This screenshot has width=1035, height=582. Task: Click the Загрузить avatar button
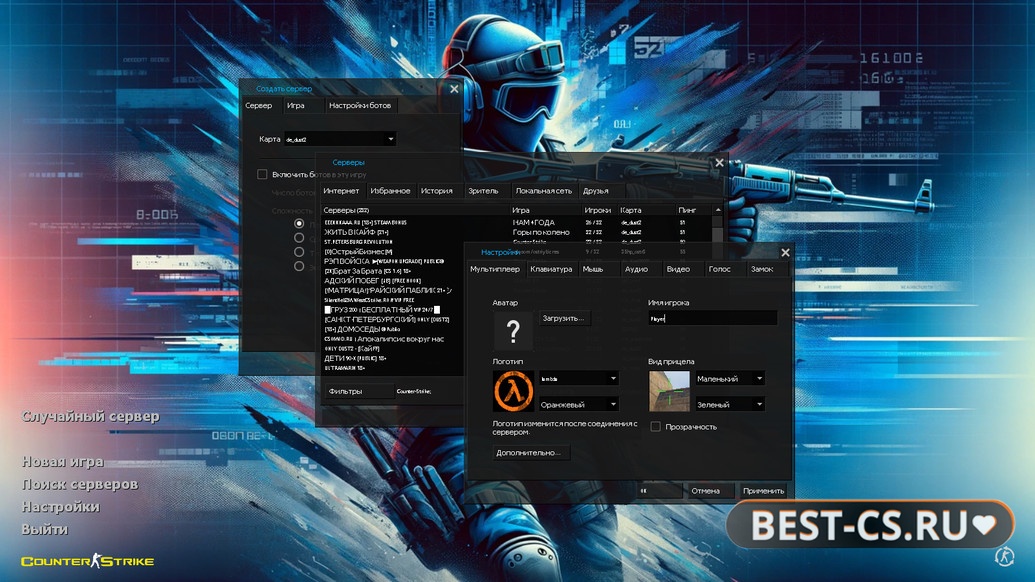pos(564,318)
